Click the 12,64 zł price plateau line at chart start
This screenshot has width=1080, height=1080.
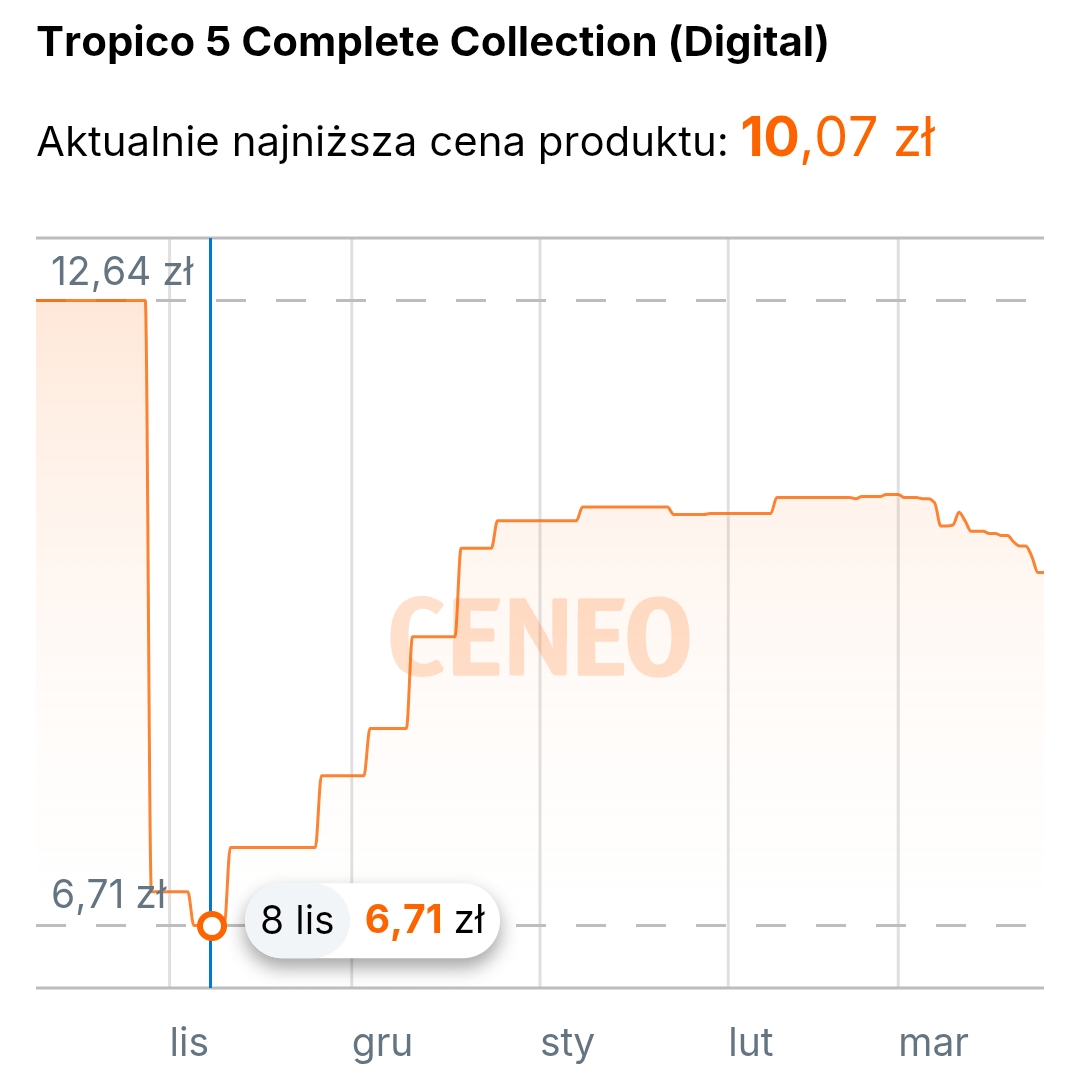(x=90, y=300)
